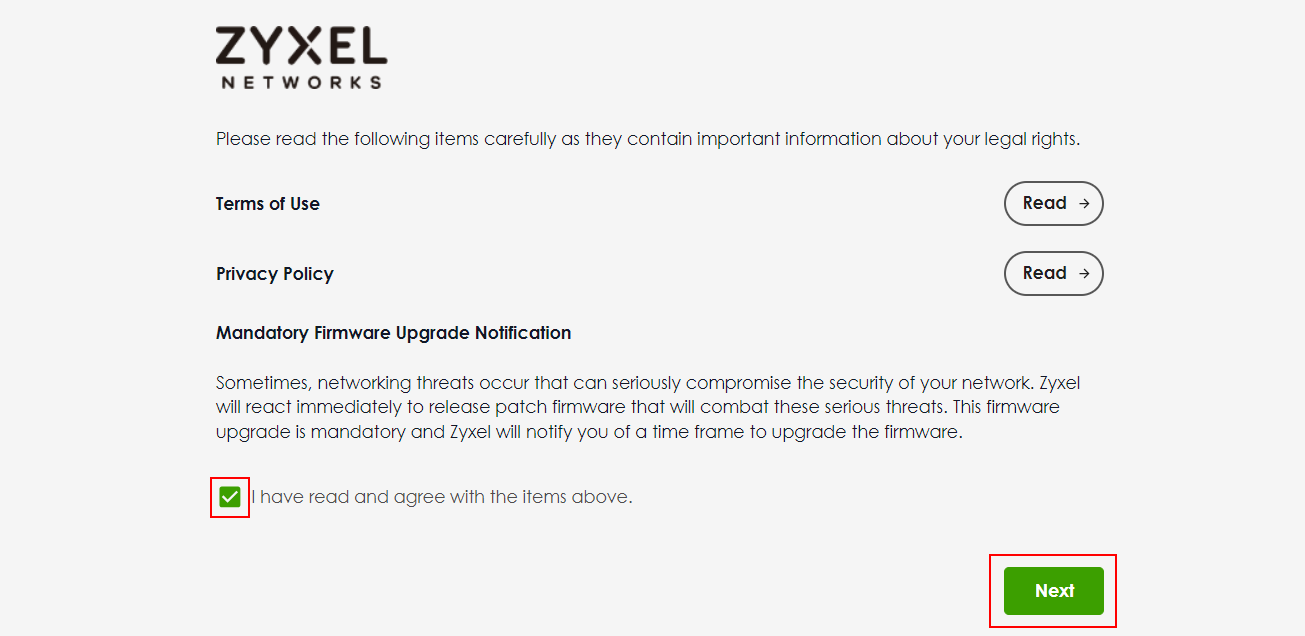Click the arrow icon beside Terms of Use Read

[1084, 203]
